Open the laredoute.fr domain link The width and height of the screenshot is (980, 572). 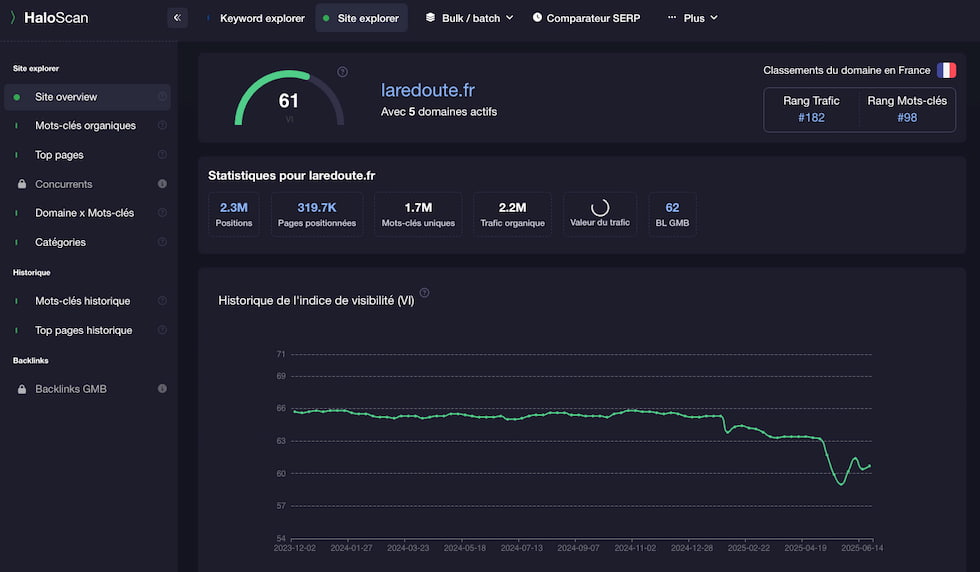pyautogui.click(x=428, y=90)
